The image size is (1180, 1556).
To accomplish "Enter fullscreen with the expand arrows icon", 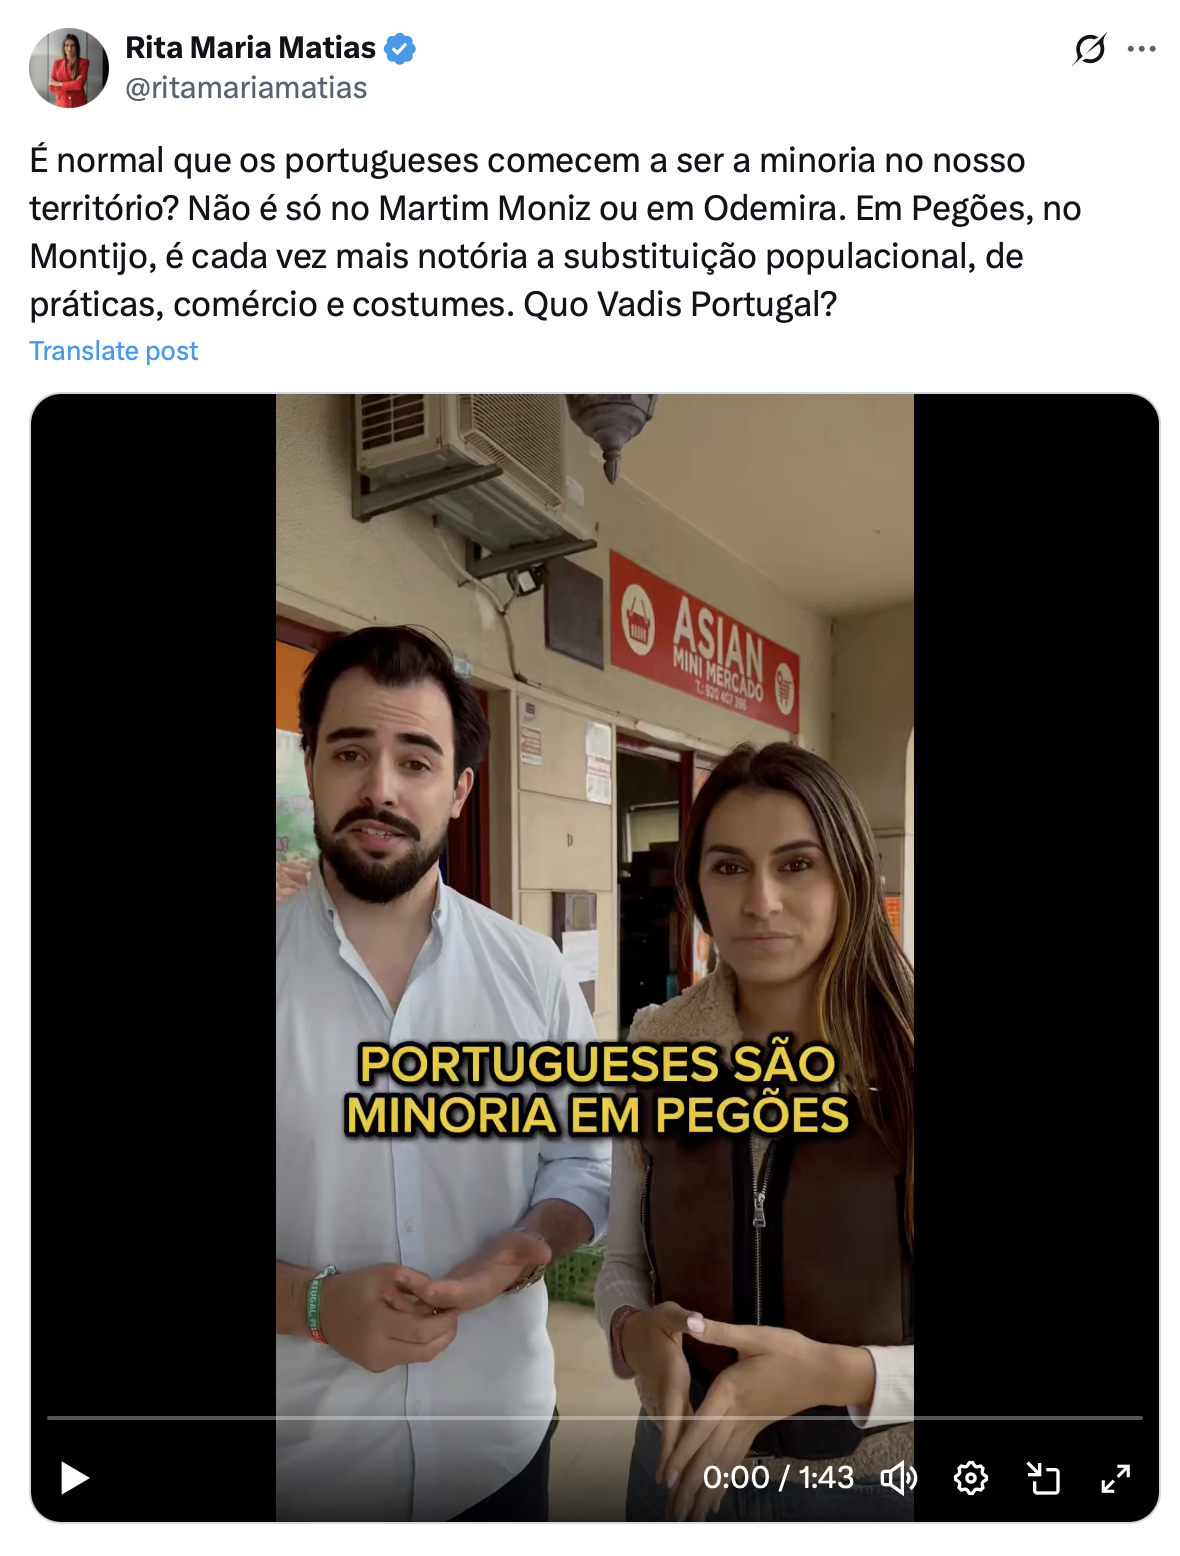I will [x=1115, y=1477].
